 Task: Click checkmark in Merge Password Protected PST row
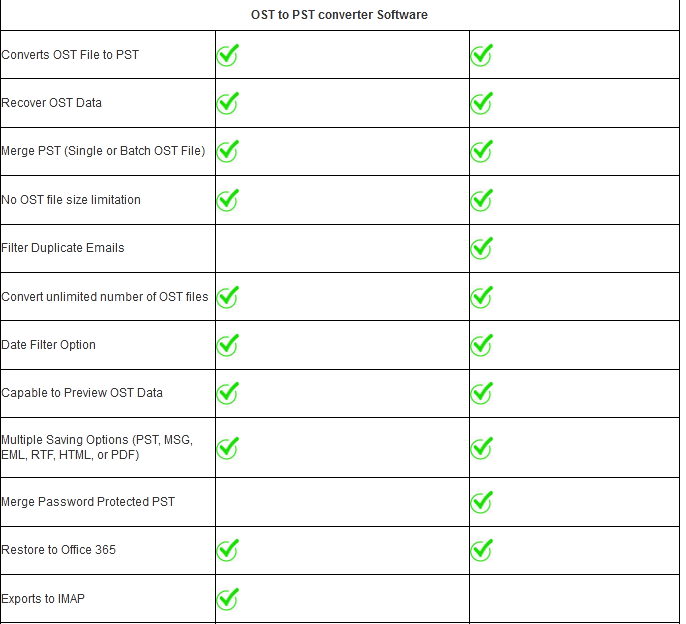482,501
